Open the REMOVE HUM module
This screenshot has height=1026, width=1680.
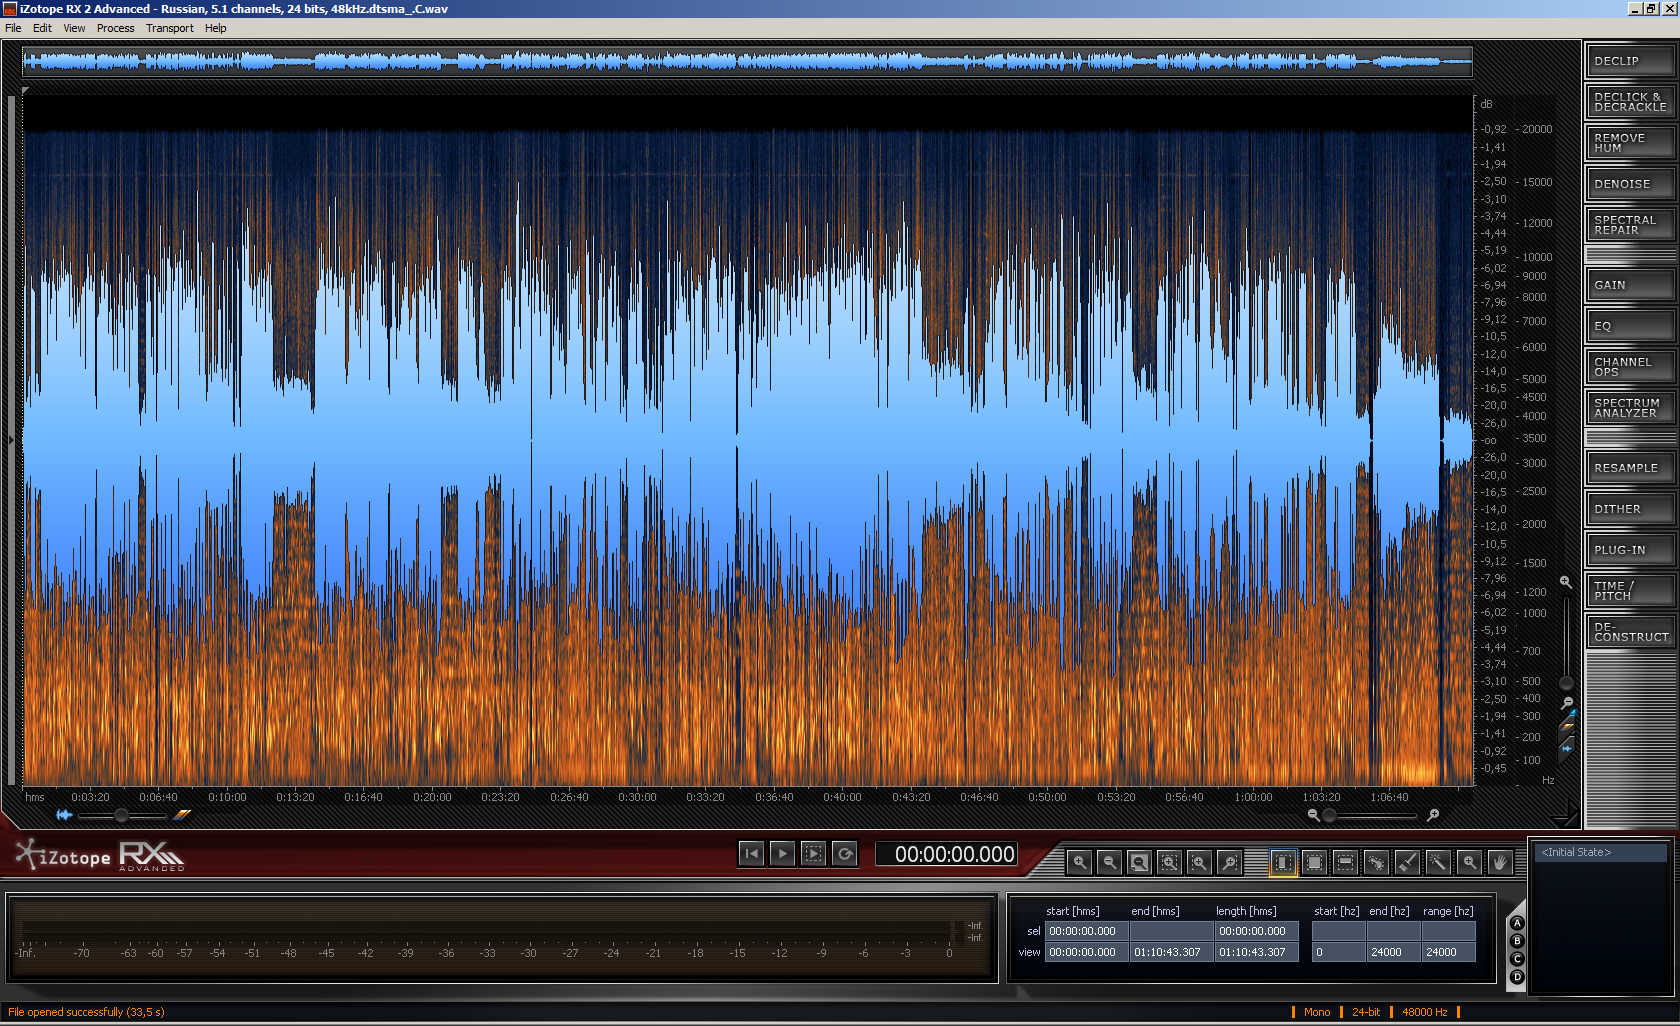1630,143
